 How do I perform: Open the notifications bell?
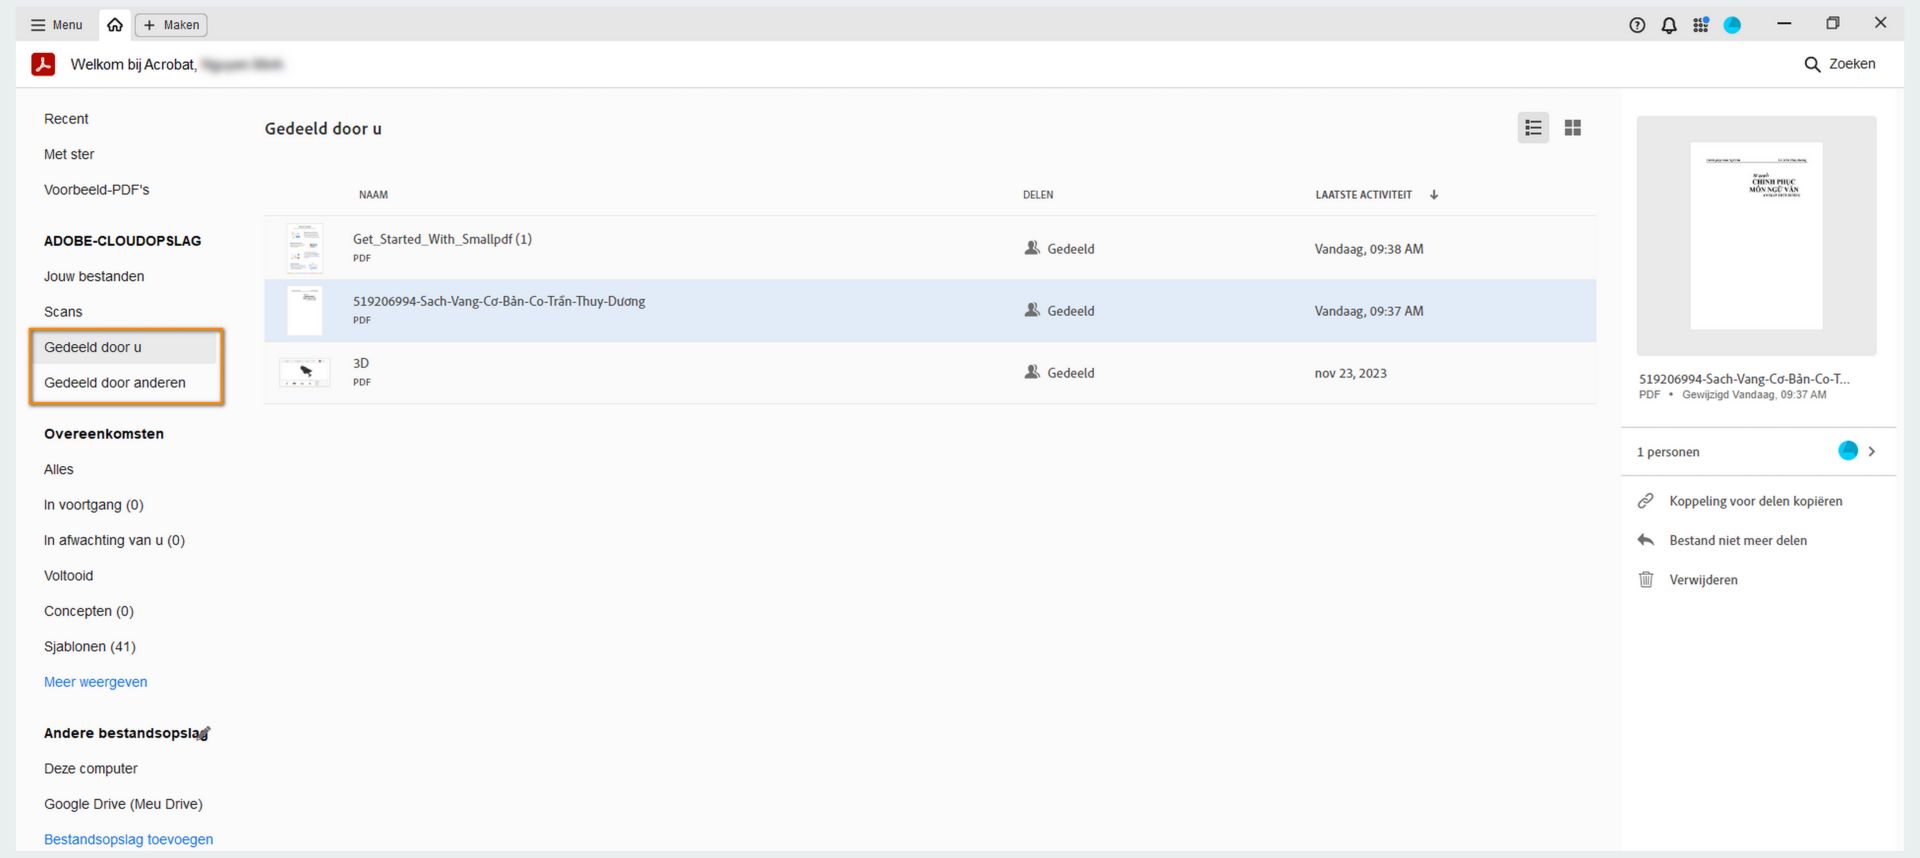click(1669, 25)
